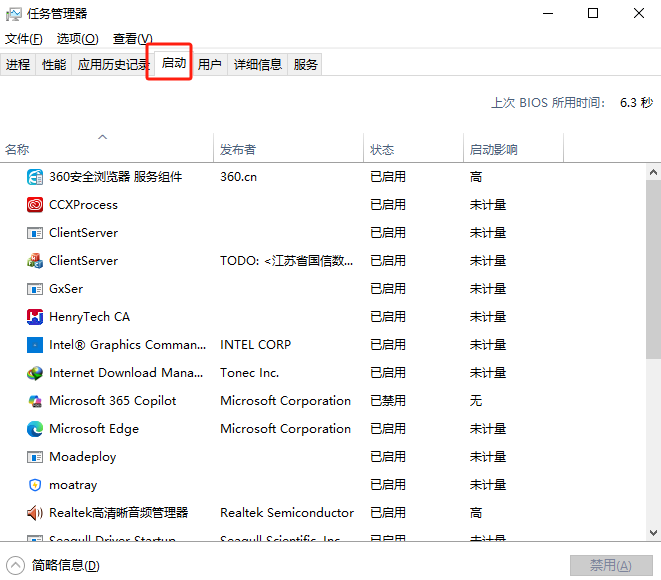
Task: Click the Realtek Semiconductor publisher cell
Action: (287, 513)
